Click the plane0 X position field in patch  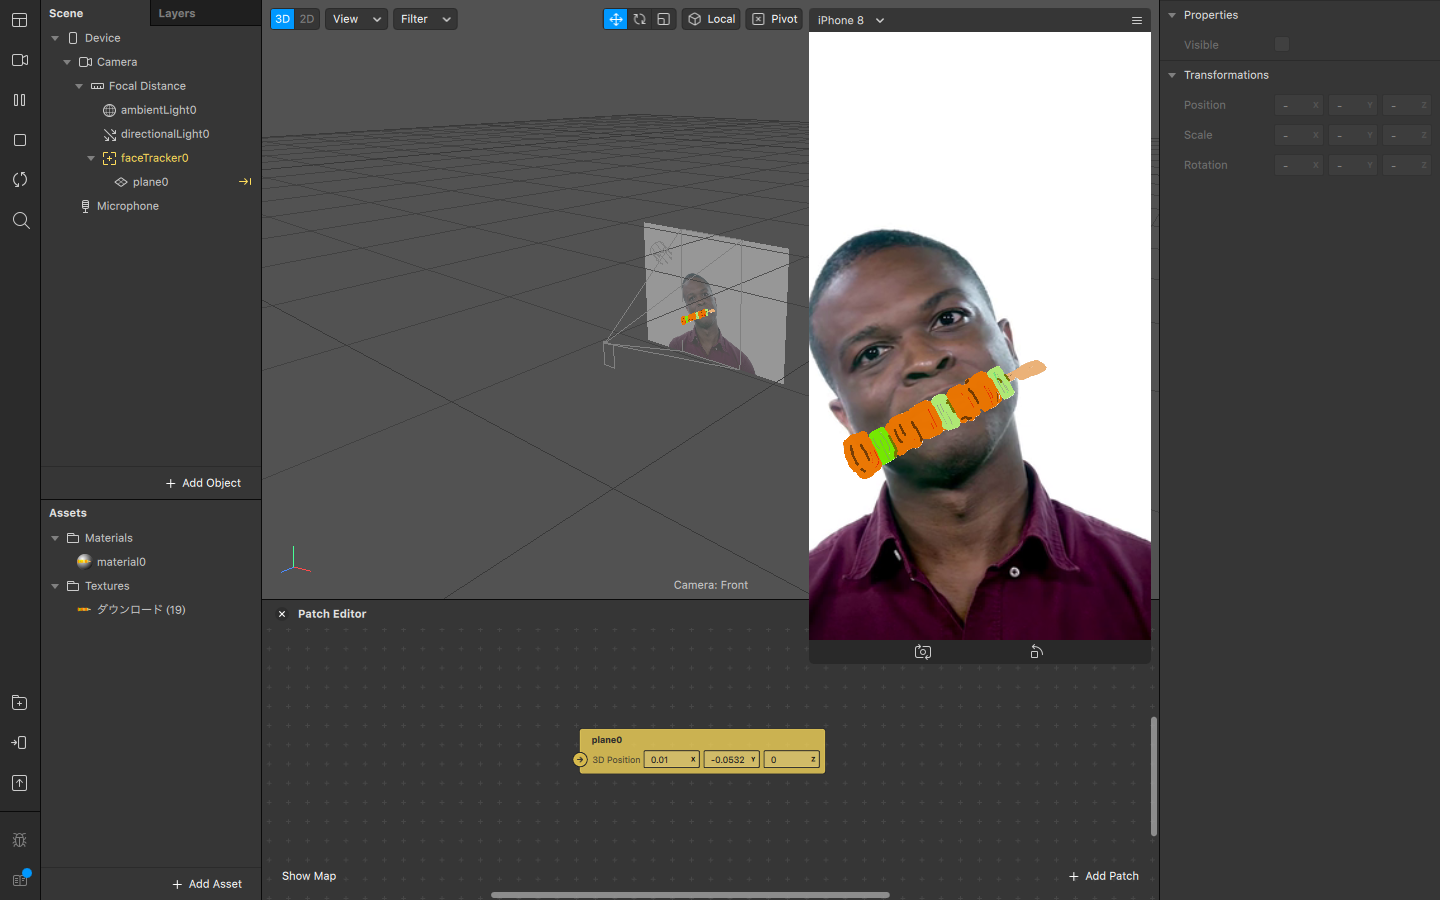(667, 760)
